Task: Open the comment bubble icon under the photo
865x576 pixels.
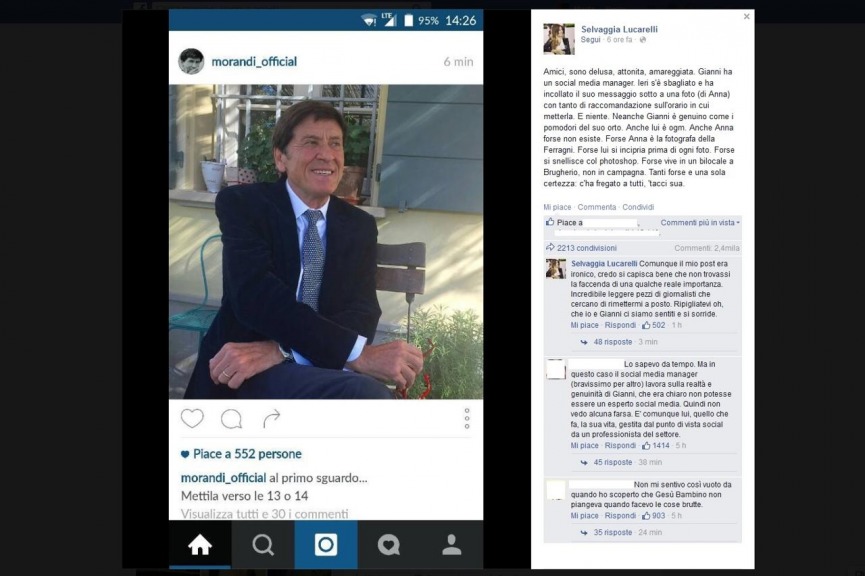Action: point(231,419)
